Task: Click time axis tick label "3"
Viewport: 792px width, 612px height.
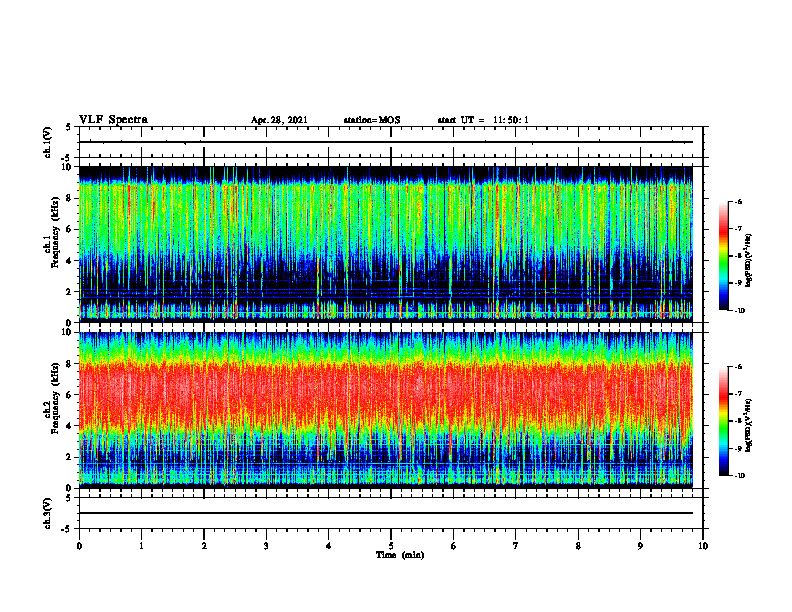Action: click(266, 546)
